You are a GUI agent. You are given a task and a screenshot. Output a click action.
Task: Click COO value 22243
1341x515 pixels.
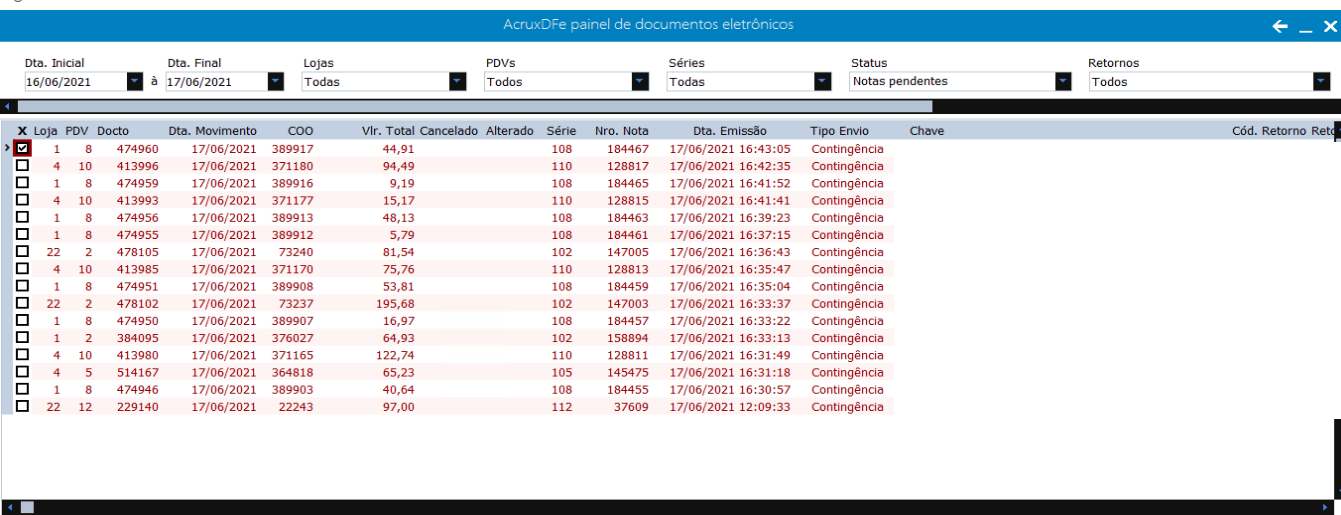[296, 407]
